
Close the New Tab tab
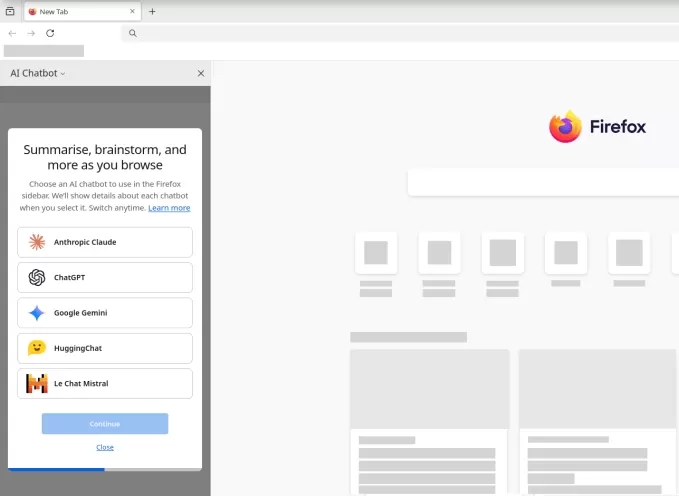point(132,11)
